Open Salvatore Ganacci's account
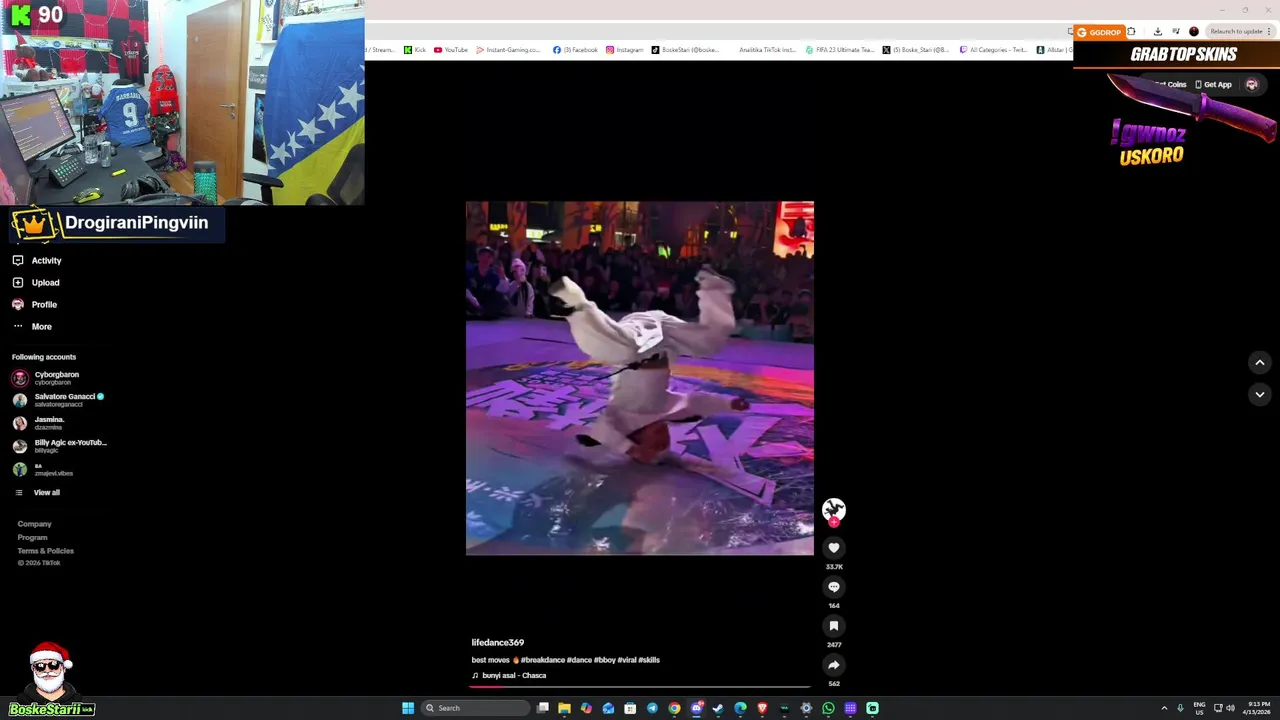This screenshot has width=1280, height=720. (x=57, y=399)
